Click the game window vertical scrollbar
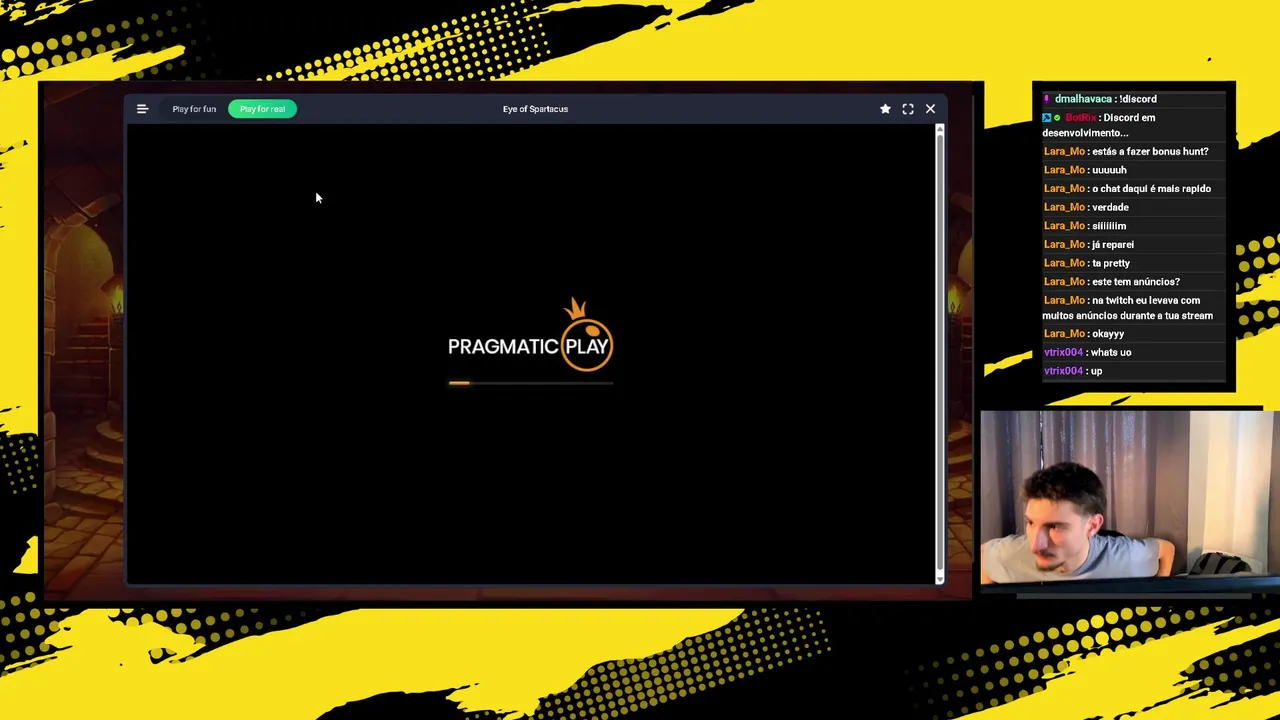The width and height of the screenshot is (1280, 720). coord(939,353)
